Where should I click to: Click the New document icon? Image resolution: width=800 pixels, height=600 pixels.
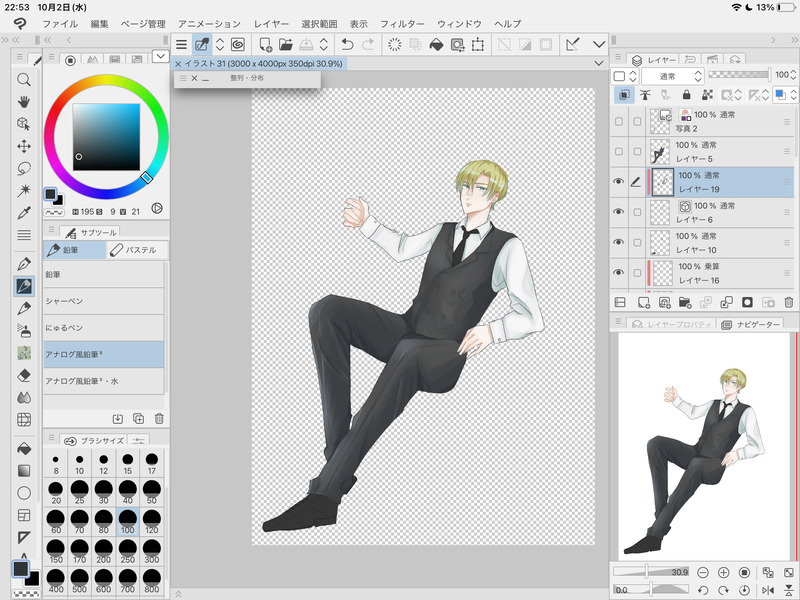click(265, 44)
